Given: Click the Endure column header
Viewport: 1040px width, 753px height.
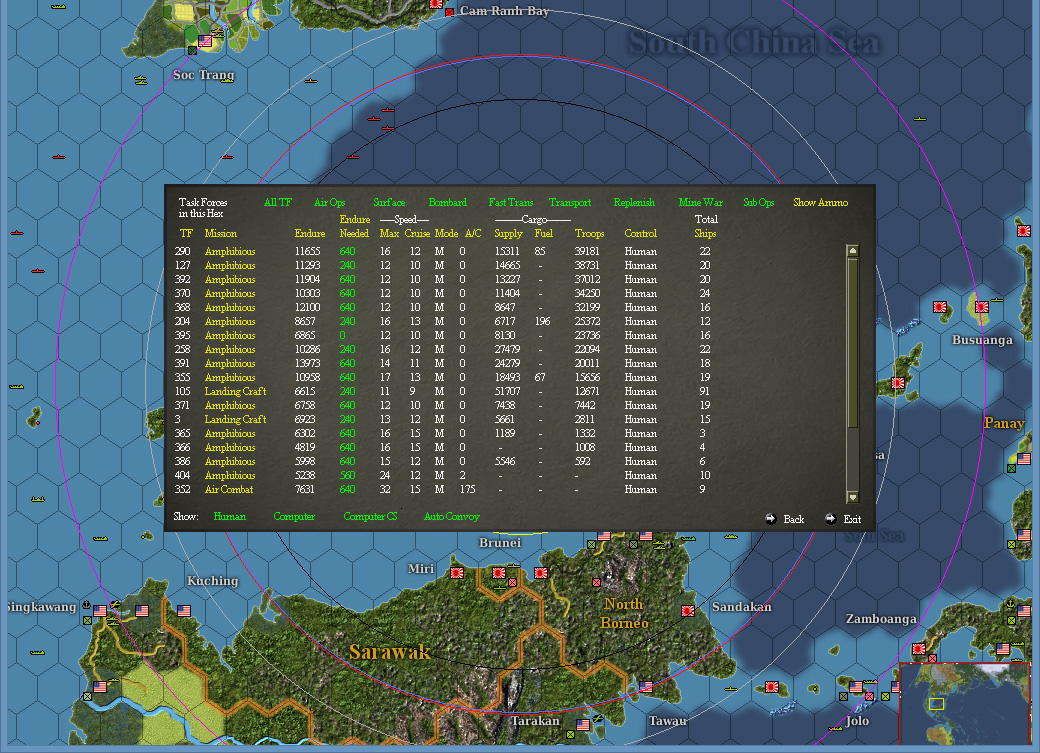Looking at the screenshot, I should [310, 234].
